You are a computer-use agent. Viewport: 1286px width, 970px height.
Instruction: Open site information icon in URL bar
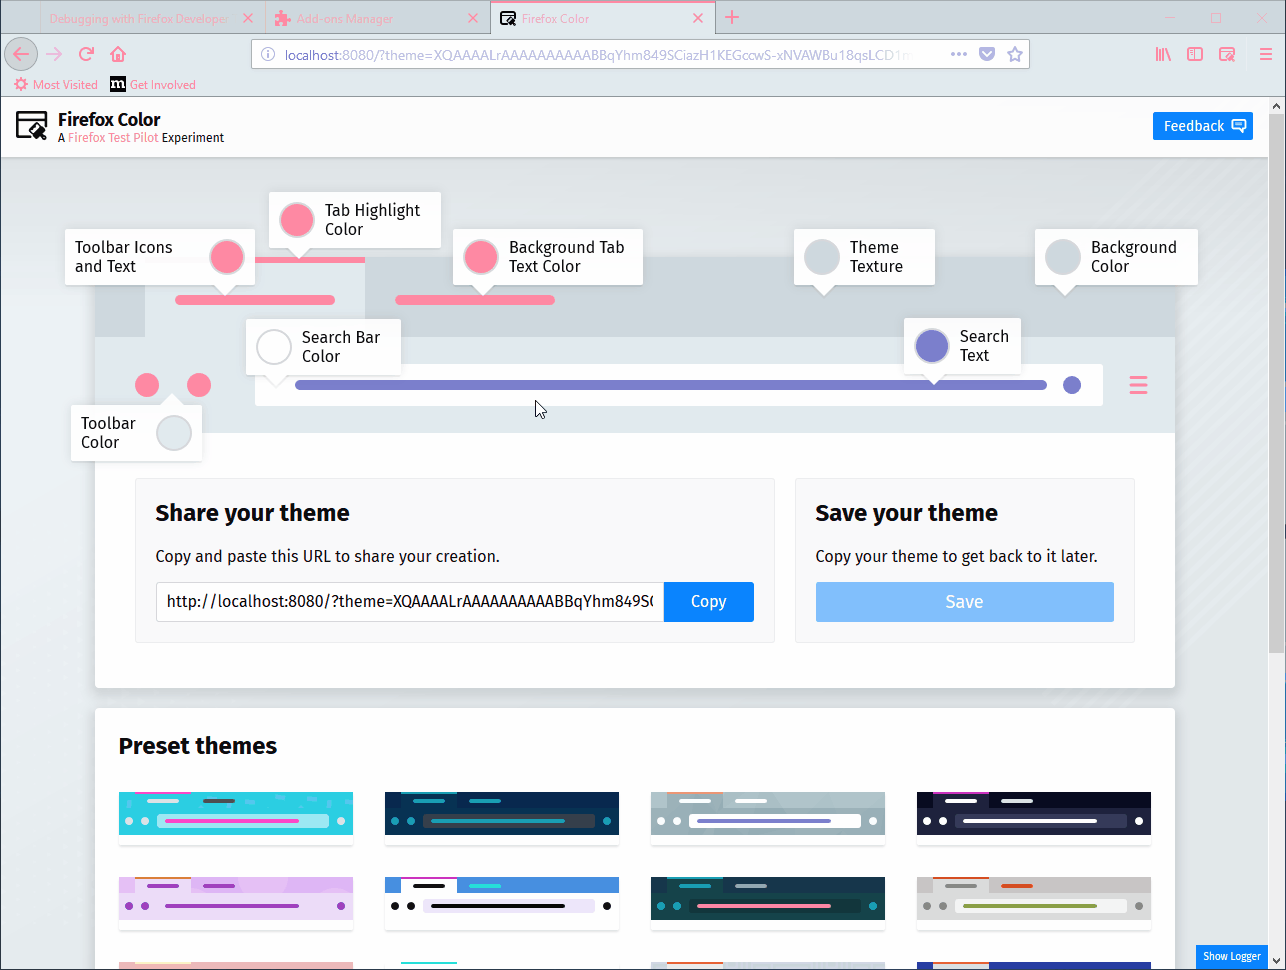[x=268, y=55]
